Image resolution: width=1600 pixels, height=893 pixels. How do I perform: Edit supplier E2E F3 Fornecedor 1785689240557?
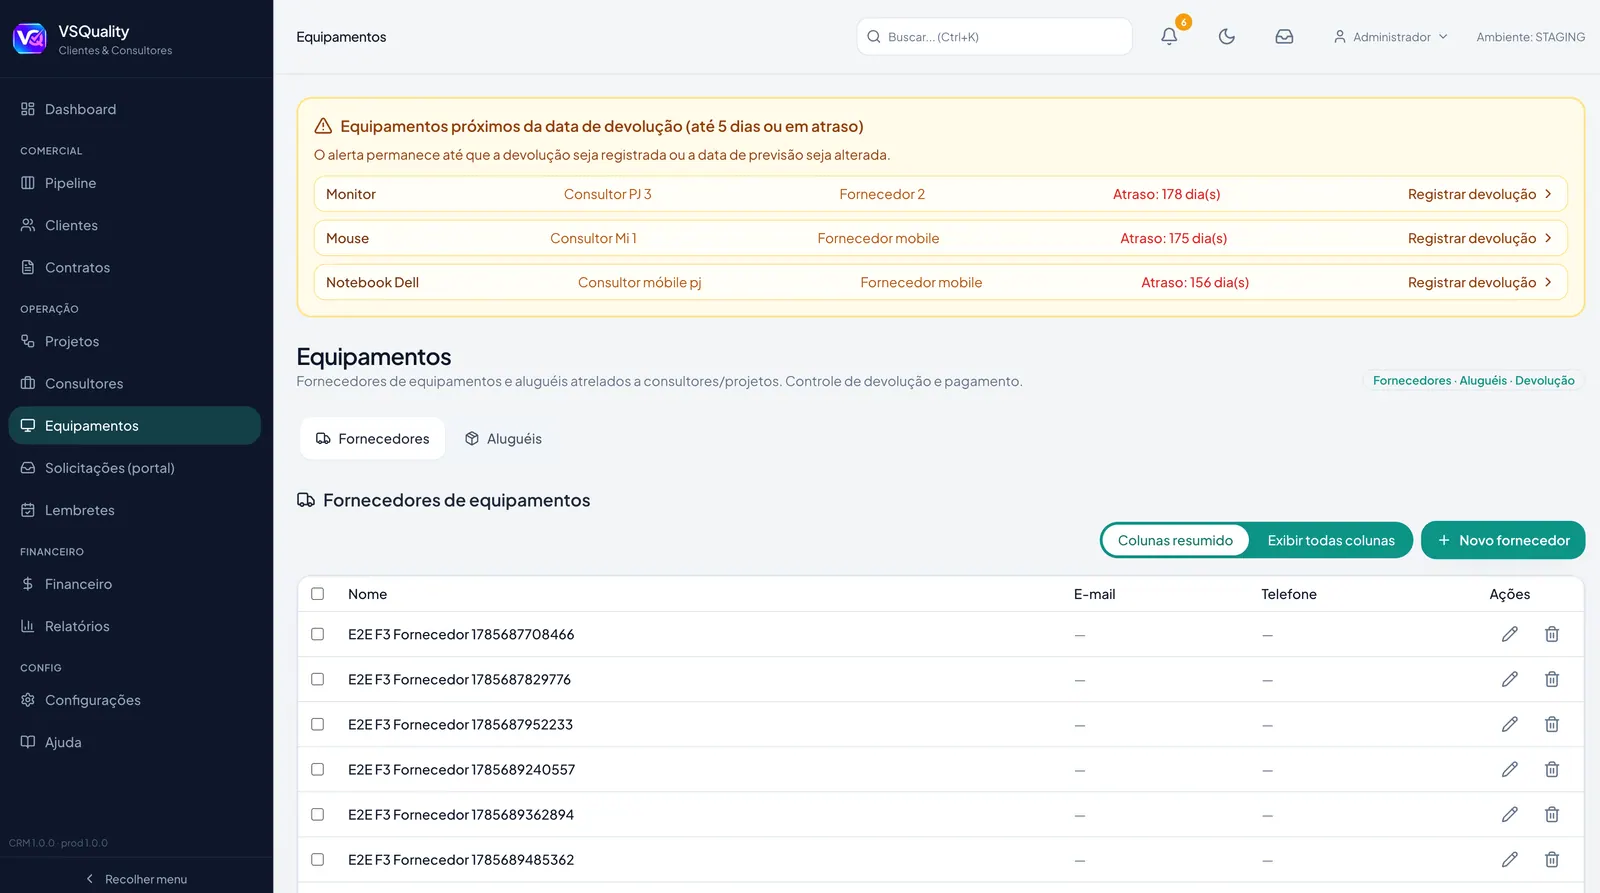click(1510, 769)
